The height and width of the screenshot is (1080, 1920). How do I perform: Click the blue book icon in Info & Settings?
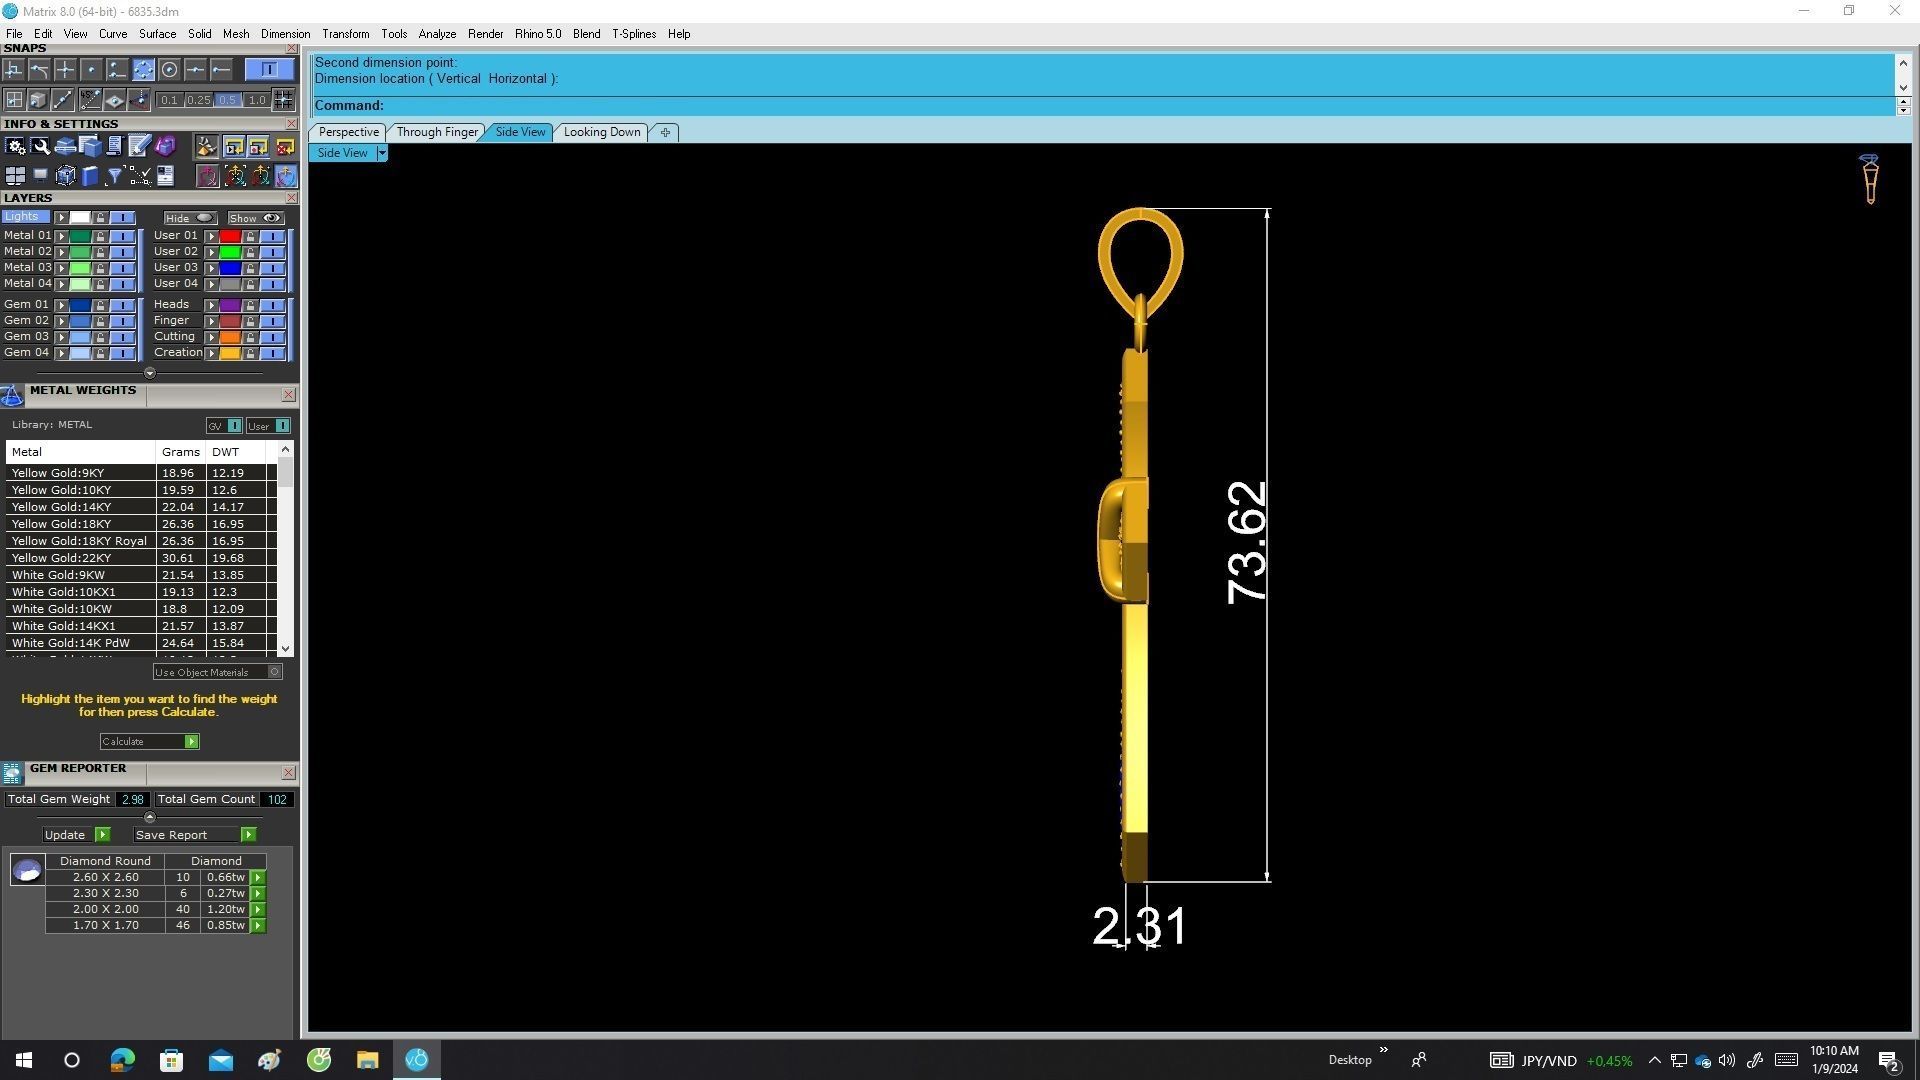90,177
